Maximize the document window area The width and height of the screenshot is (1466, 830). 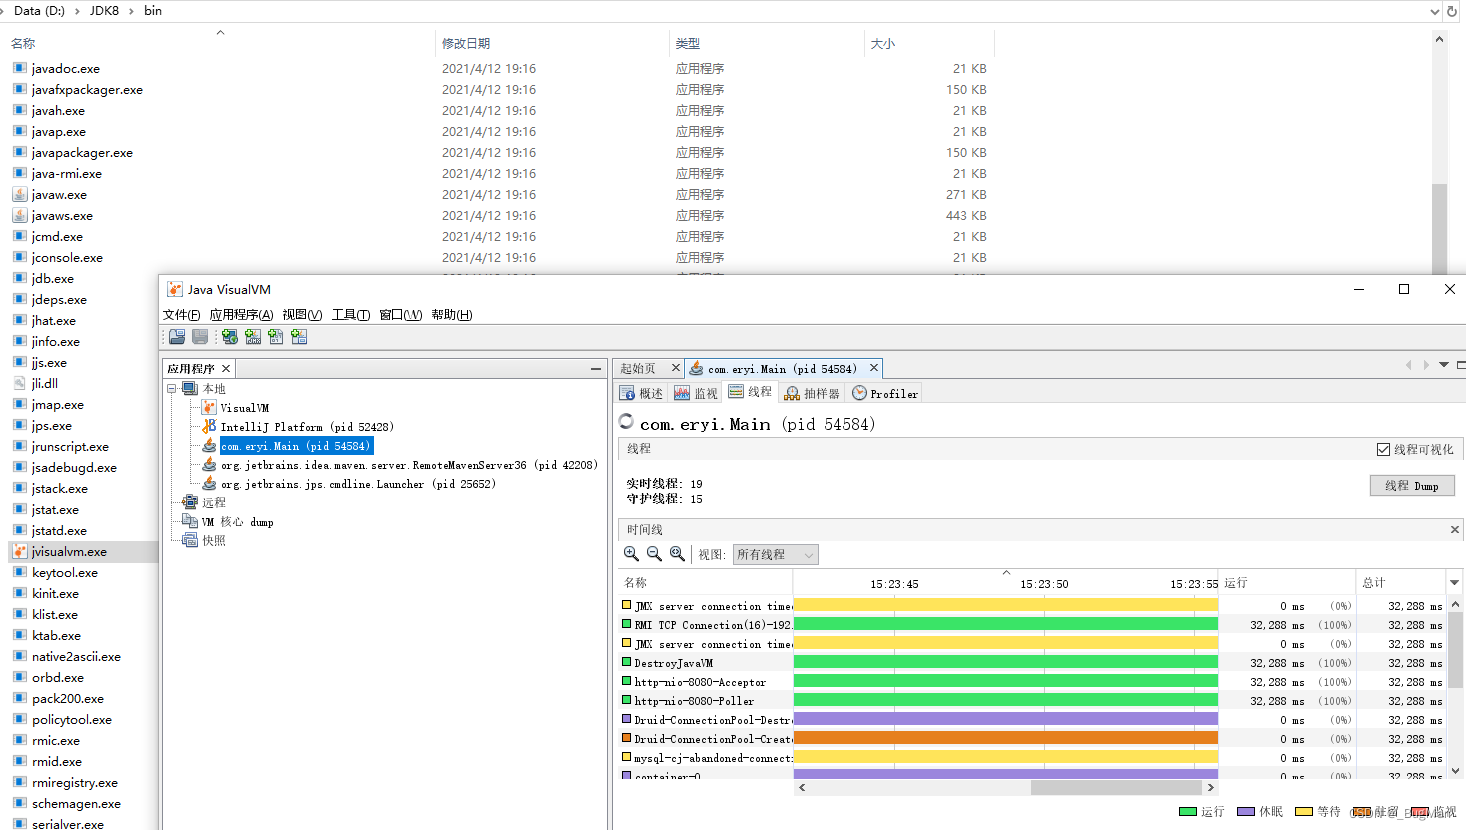(x=1461, y=365)
